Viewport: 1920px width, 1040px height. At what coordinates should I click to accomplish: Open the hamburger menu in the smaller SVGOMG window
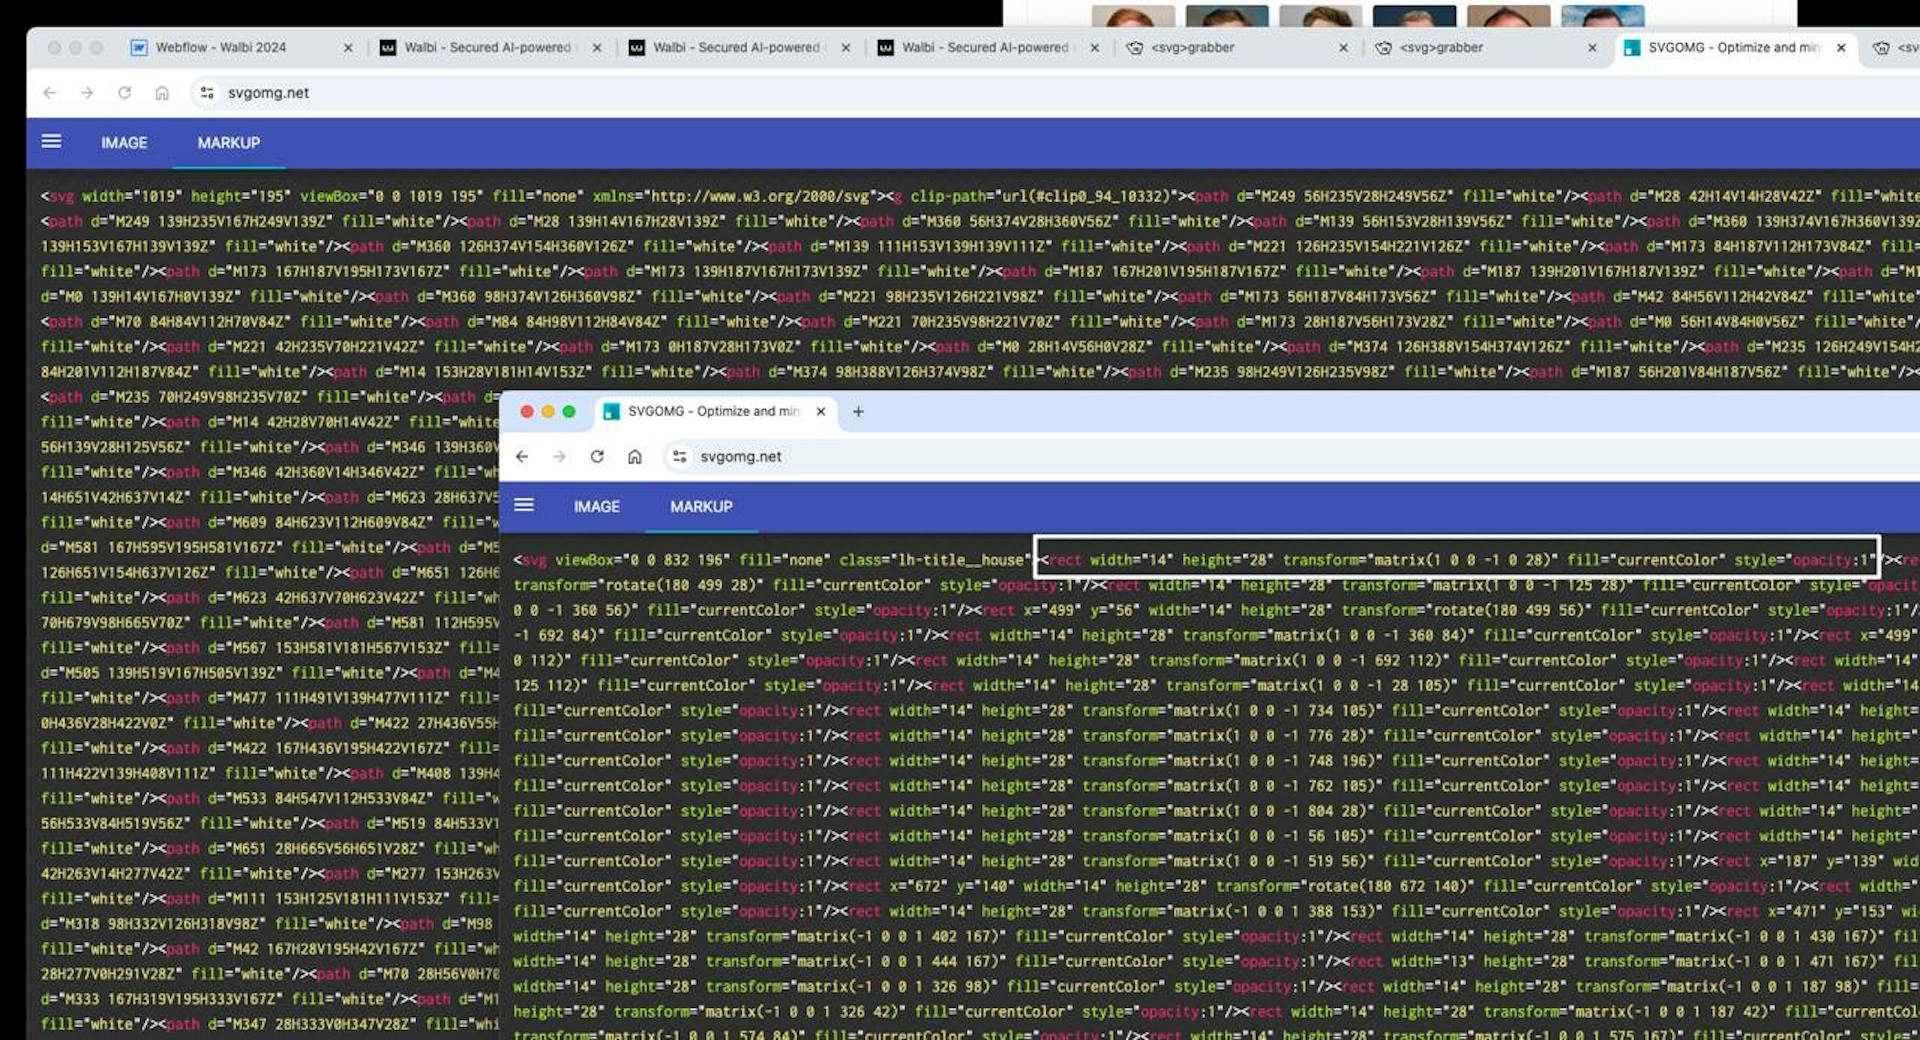tap(524, 506)
